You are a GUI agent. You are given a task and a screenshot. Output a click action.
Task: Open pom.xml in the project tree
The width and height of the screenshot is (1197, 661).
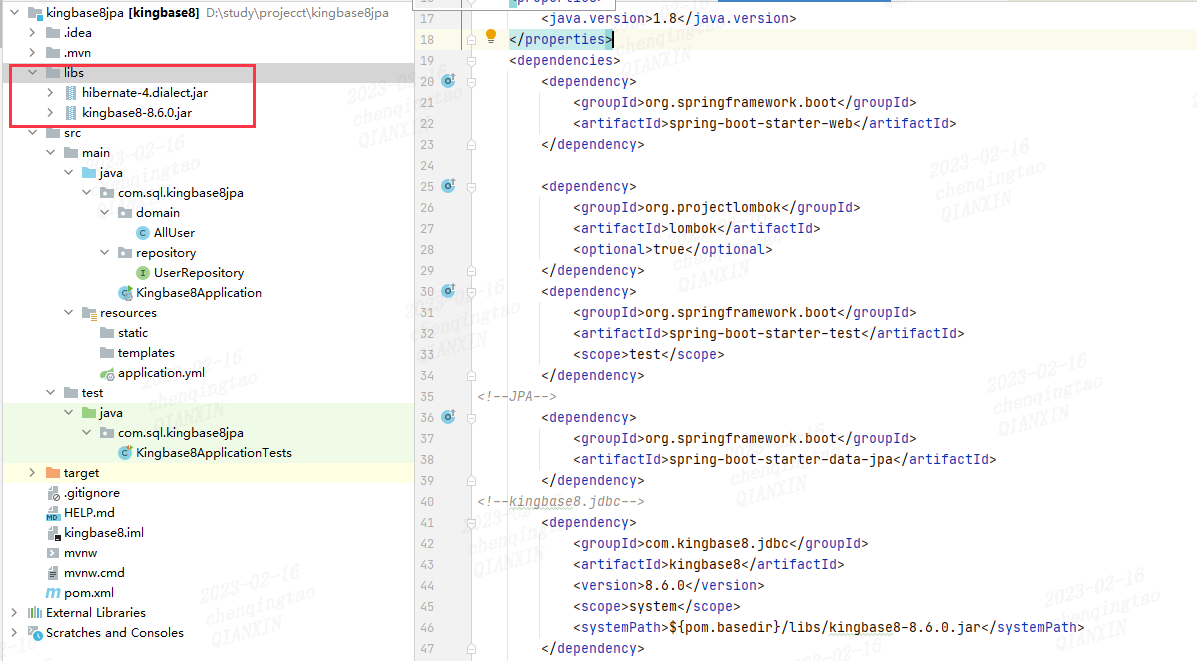pos(89,592)
